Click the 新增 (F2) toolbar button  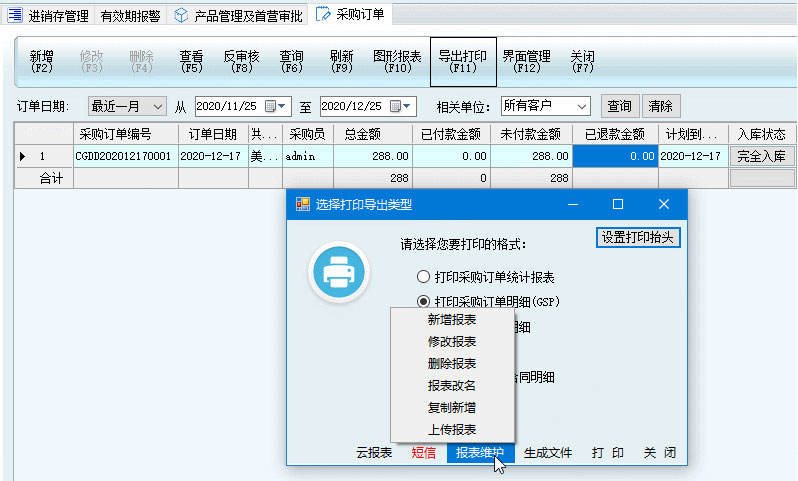click(x=42, y=62)
